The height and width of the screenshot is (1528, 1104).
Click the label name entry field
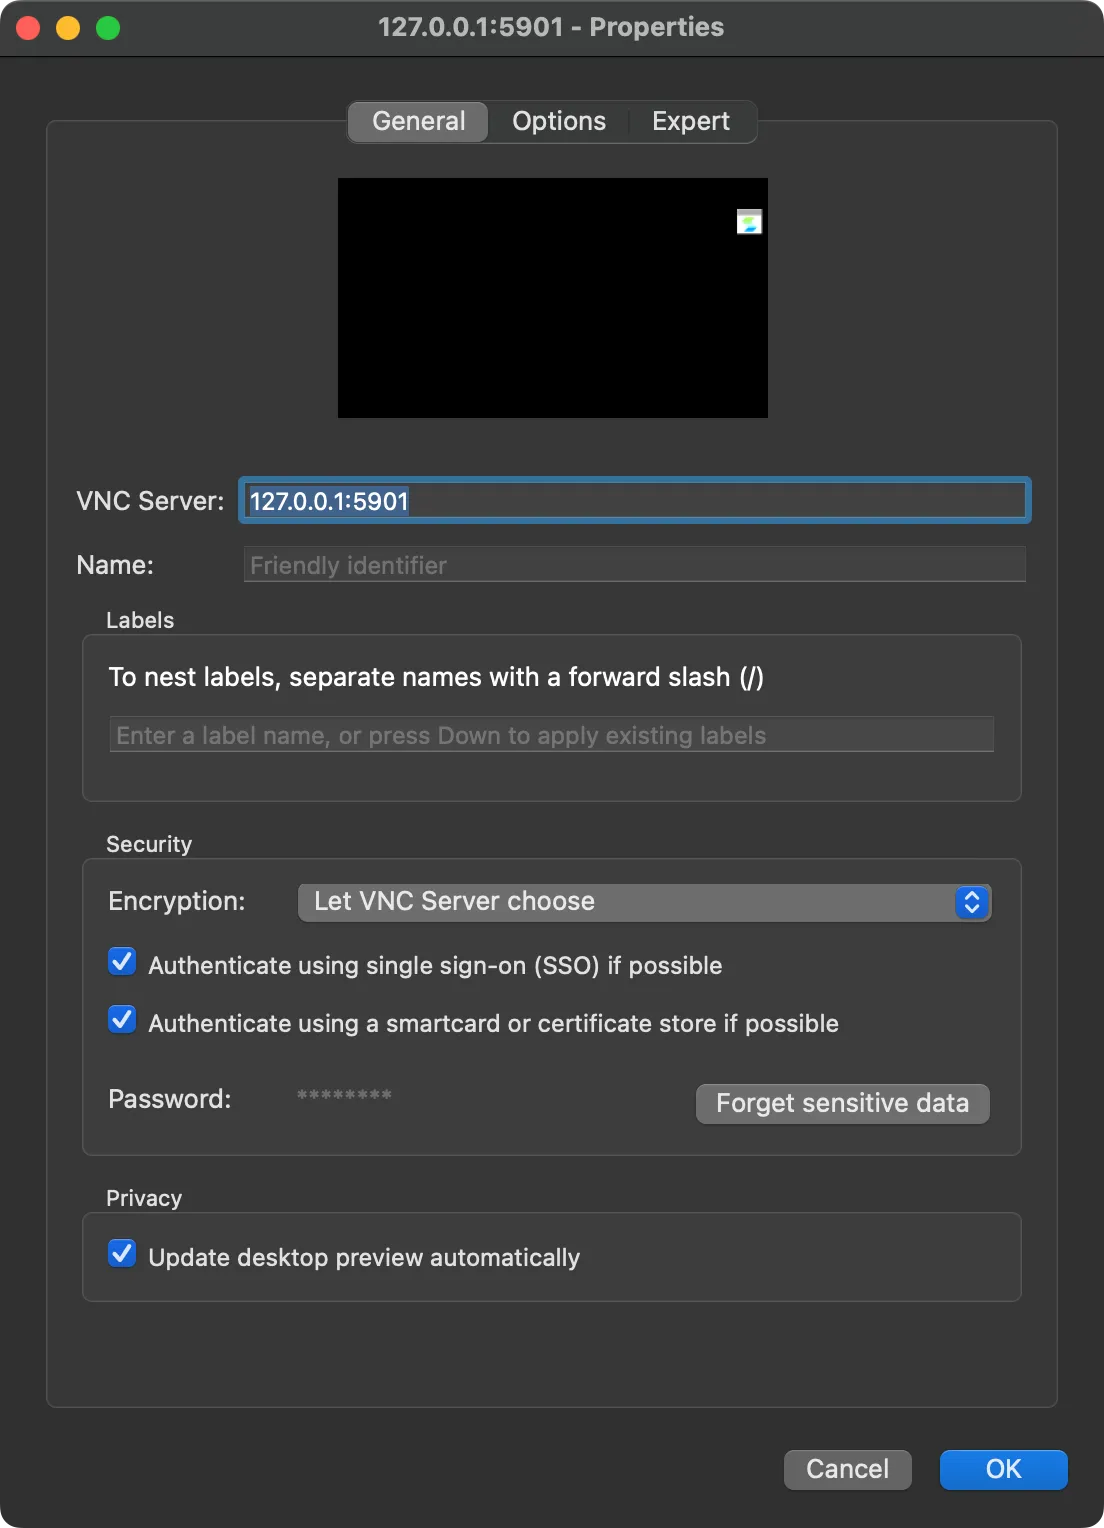(x=551, y=734)
